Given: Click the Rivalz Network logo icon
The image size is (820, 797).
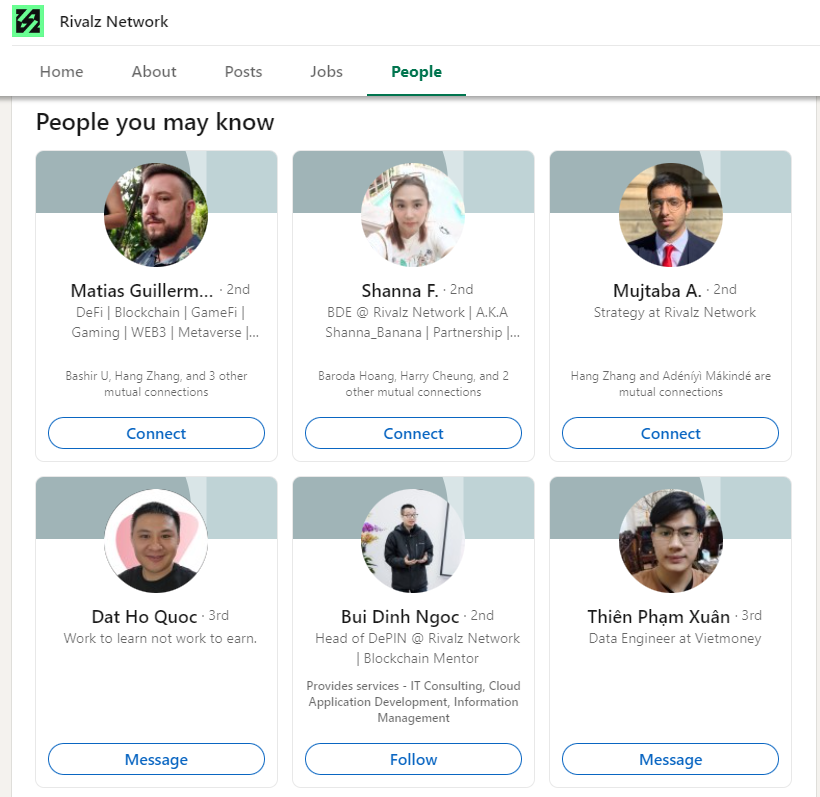Looking at the screenshot, I should (28, 22).
